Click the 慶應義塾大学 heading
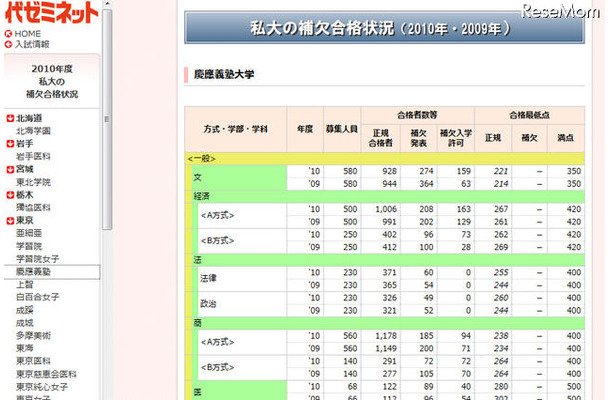Image resolution: width=610 pixels, height=400 pixels. (x=224, y=74)
